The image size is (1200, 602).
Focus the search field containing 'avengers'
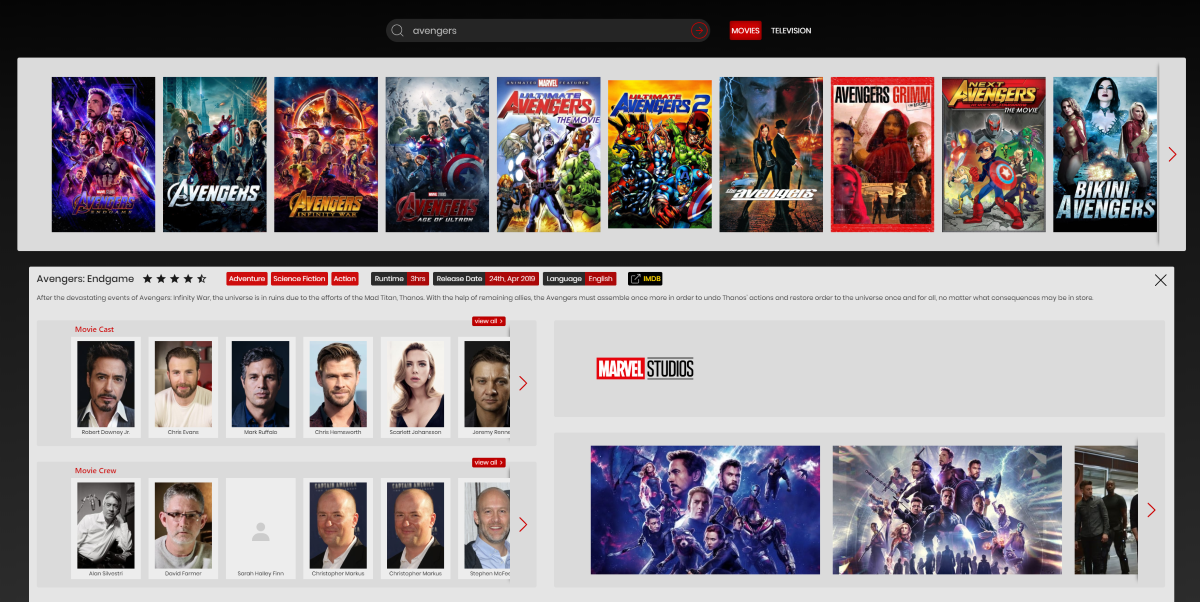(x=548, y=31)
